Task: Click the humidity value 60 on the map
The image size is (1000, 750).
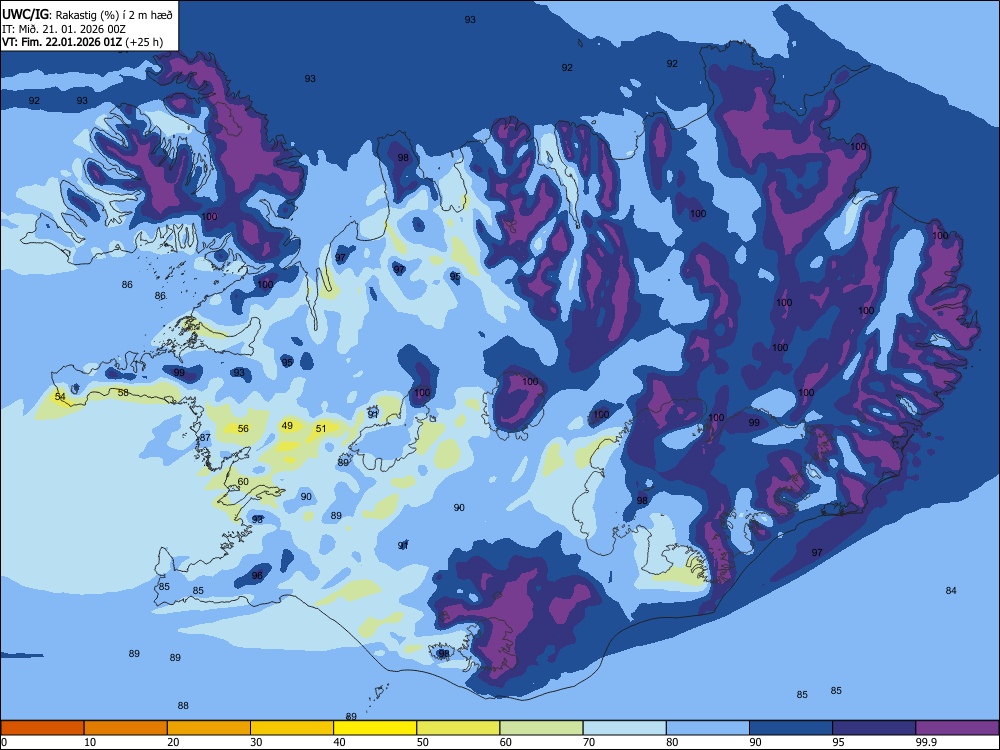Action: click(243, 482)
